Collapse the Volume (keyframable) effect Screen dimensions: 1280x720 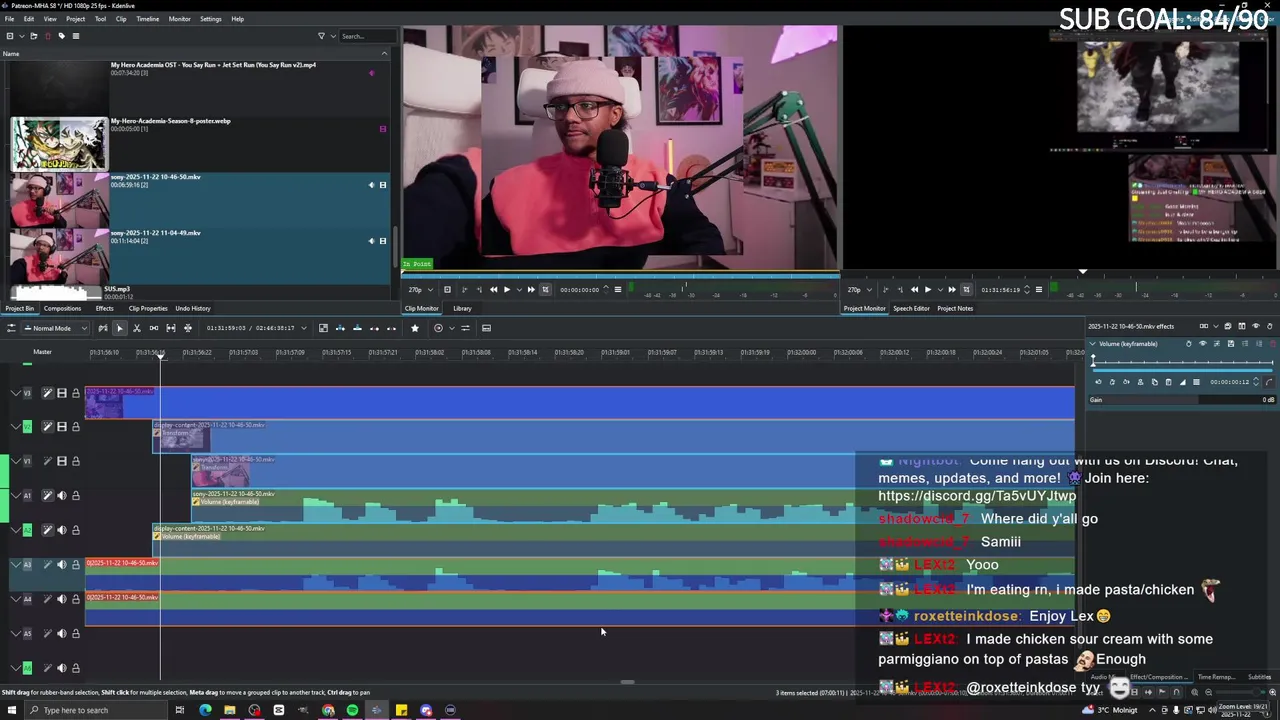[x=1093, y=344]
